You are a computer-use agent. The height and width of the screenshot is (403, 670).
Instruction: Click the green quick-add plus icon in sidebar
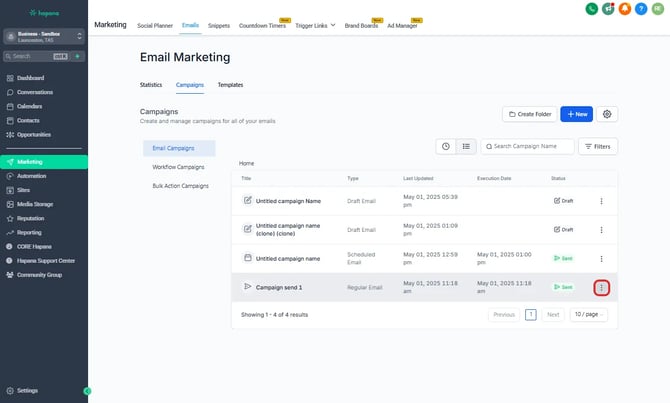(77, 56)
